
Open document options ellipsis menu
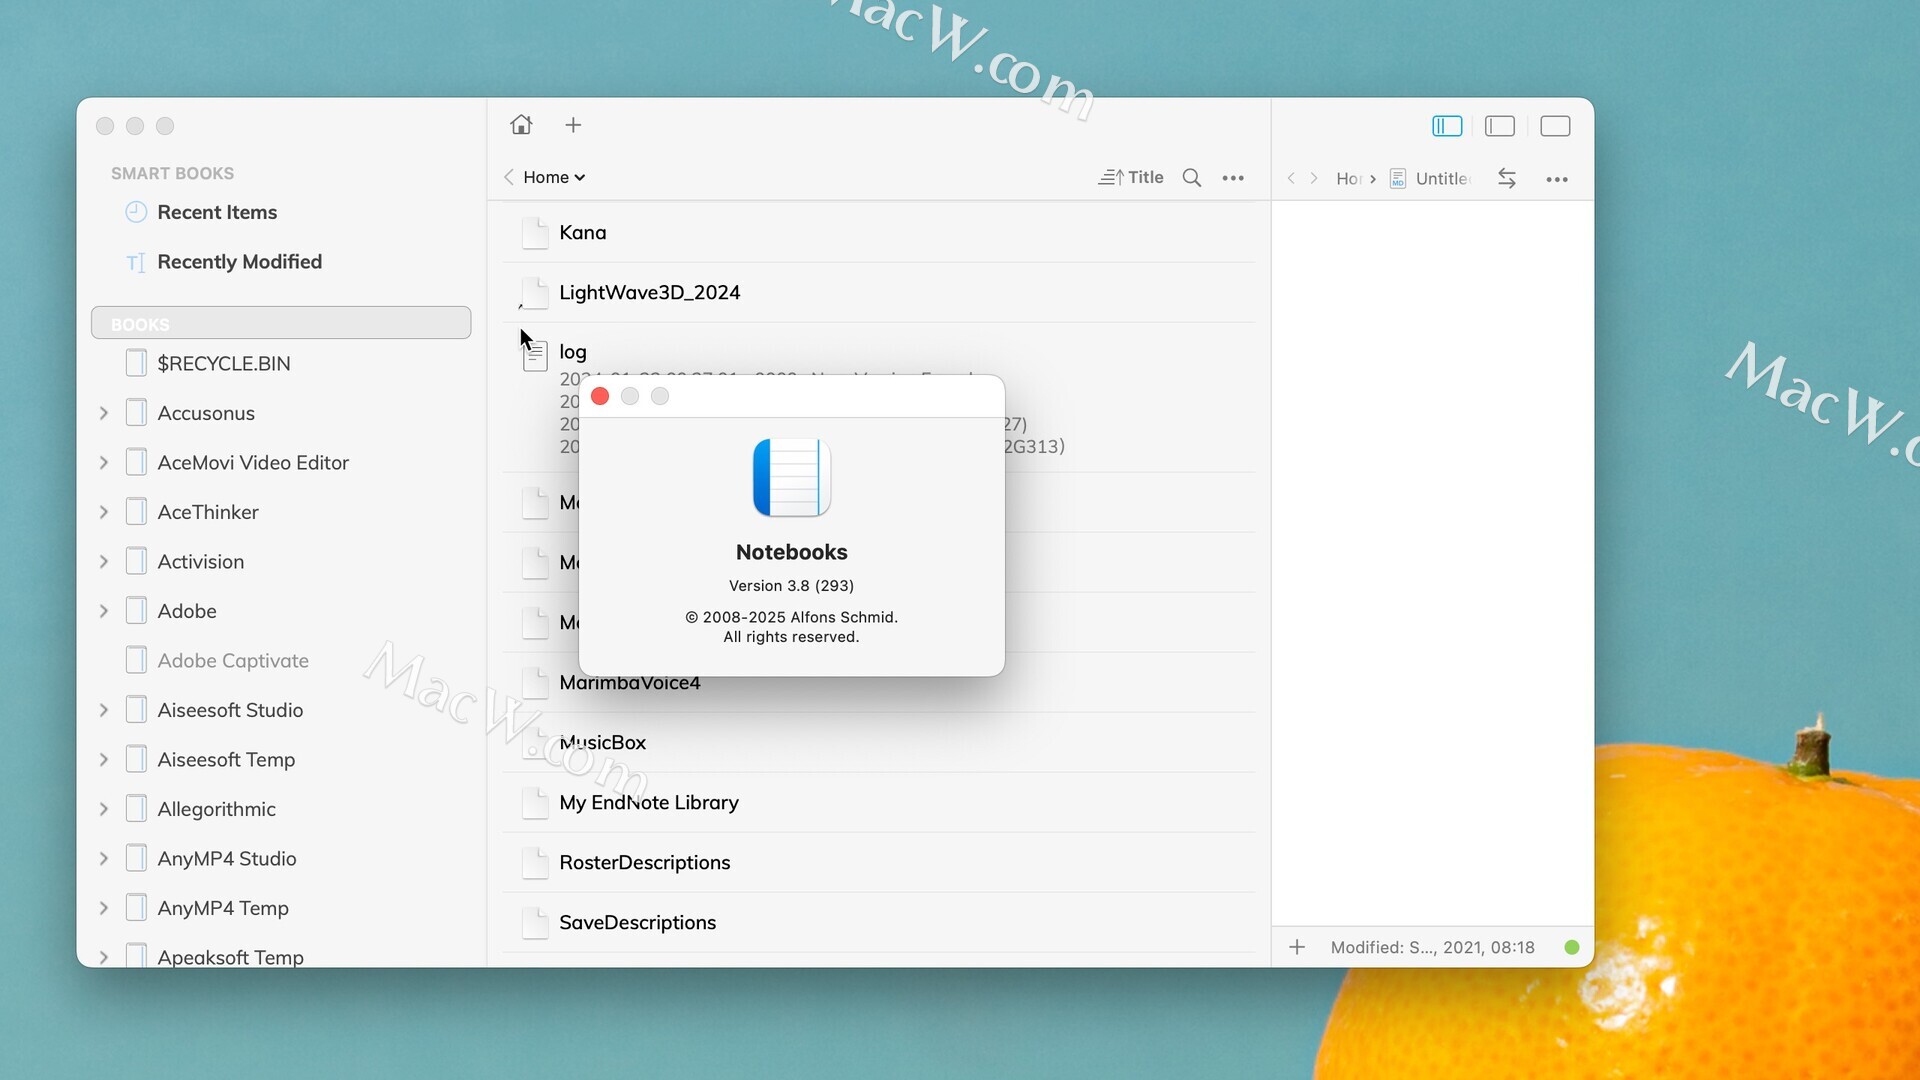[x=1557, y=179]
